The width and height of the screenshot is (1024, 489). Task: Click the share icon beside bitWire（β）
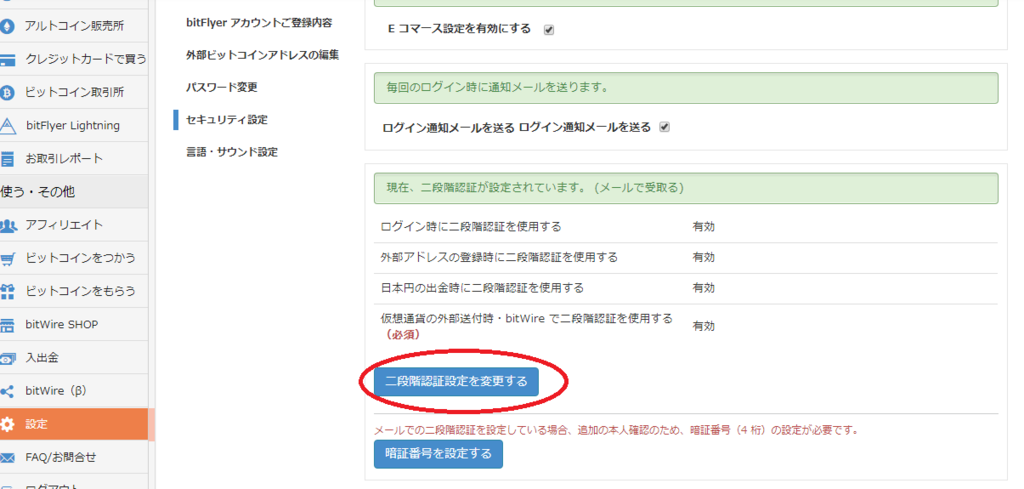tap(8, 391)
